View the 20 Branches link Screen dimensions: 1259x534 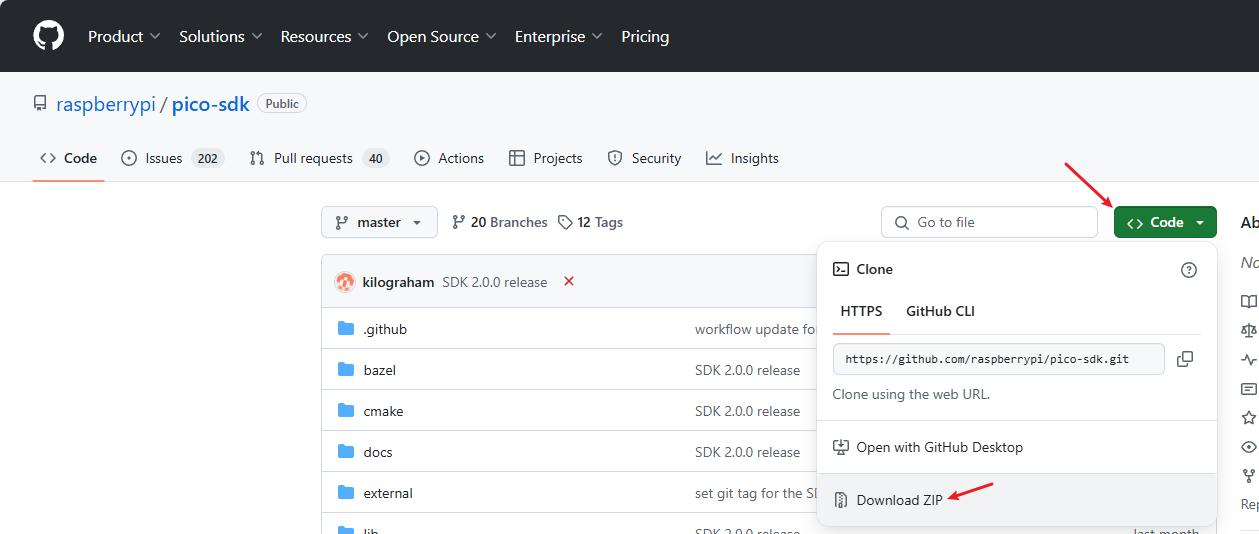(500, 222)
